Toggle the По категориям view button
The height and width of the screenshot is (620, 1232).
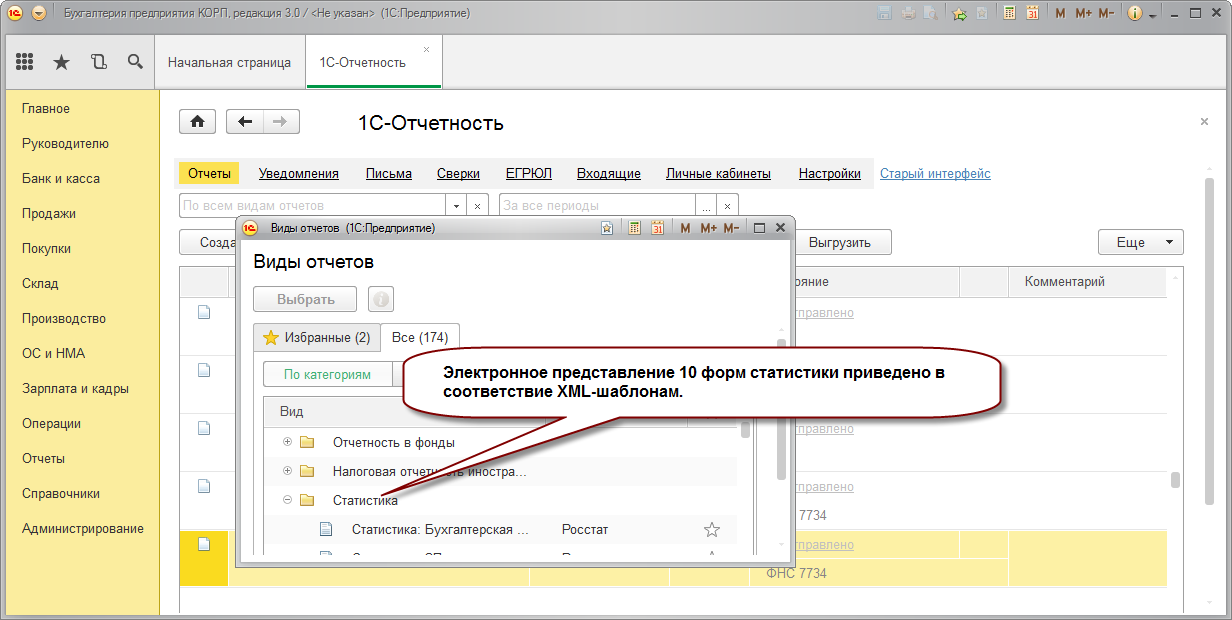[x=327, y=375]
